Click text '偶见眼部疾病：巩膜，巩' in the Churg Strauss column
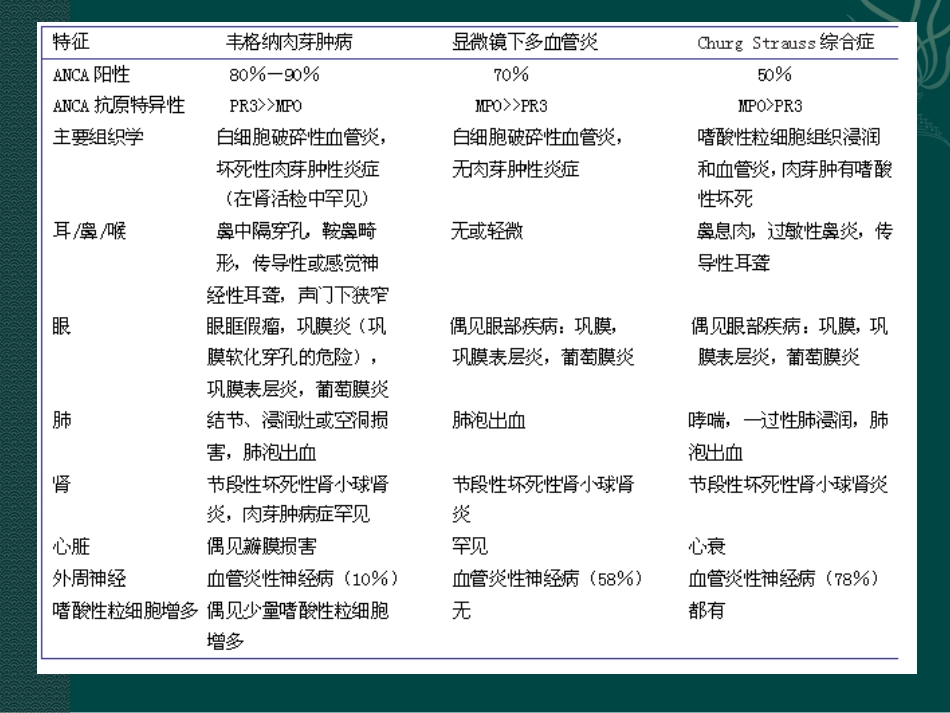Image resolution: width=950 pixels, height=713 pixels. click(x=789, y=327)
